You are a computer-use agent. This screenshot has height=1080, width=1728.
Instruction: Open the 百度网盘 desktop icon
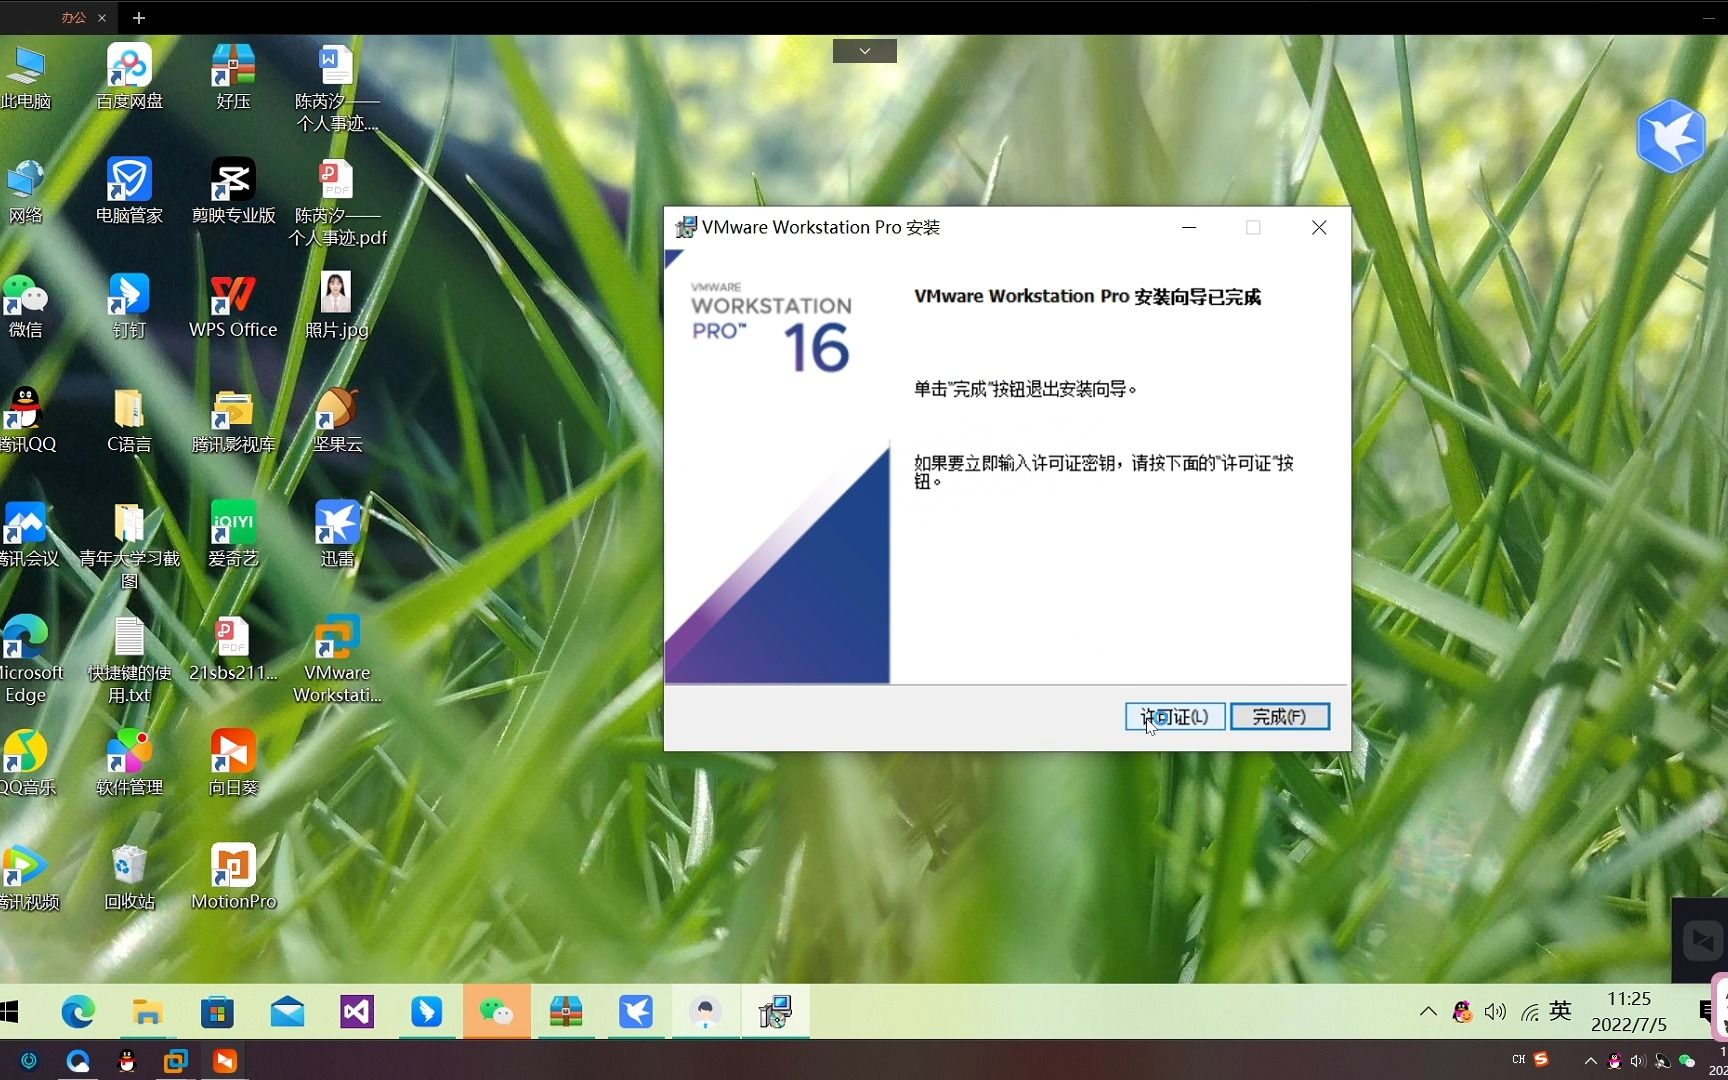pos(129,78)
